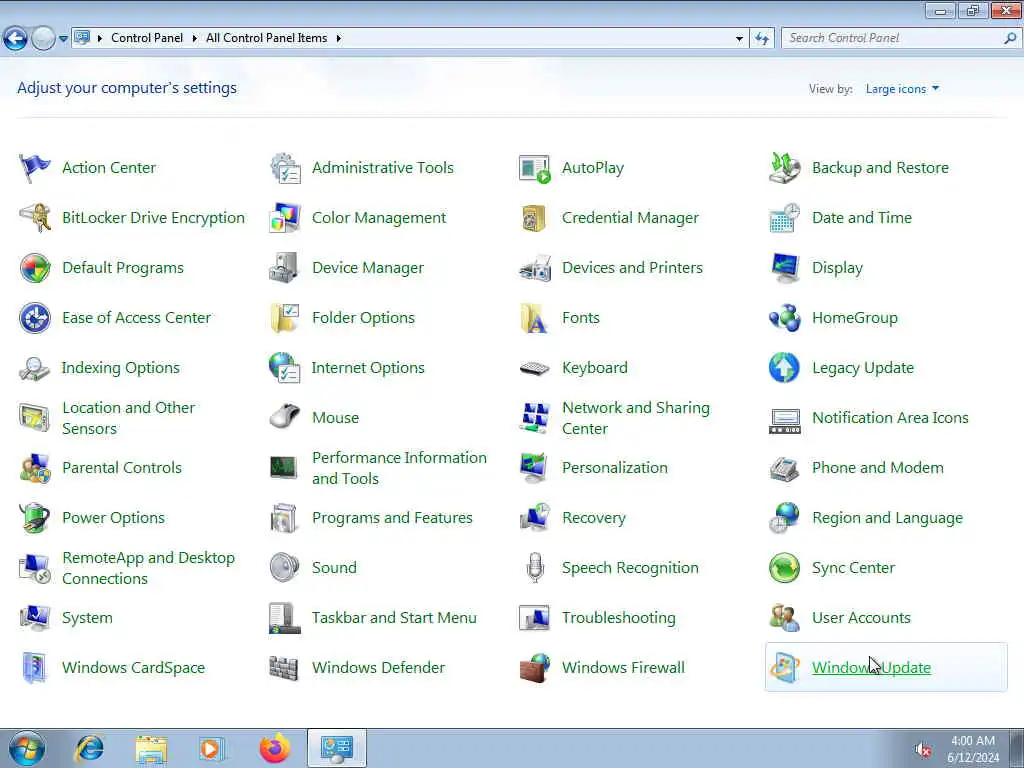This screenshot has height=768, width=1024.
Task: Open the Large icons view dropdown
Action: point(902,89)
